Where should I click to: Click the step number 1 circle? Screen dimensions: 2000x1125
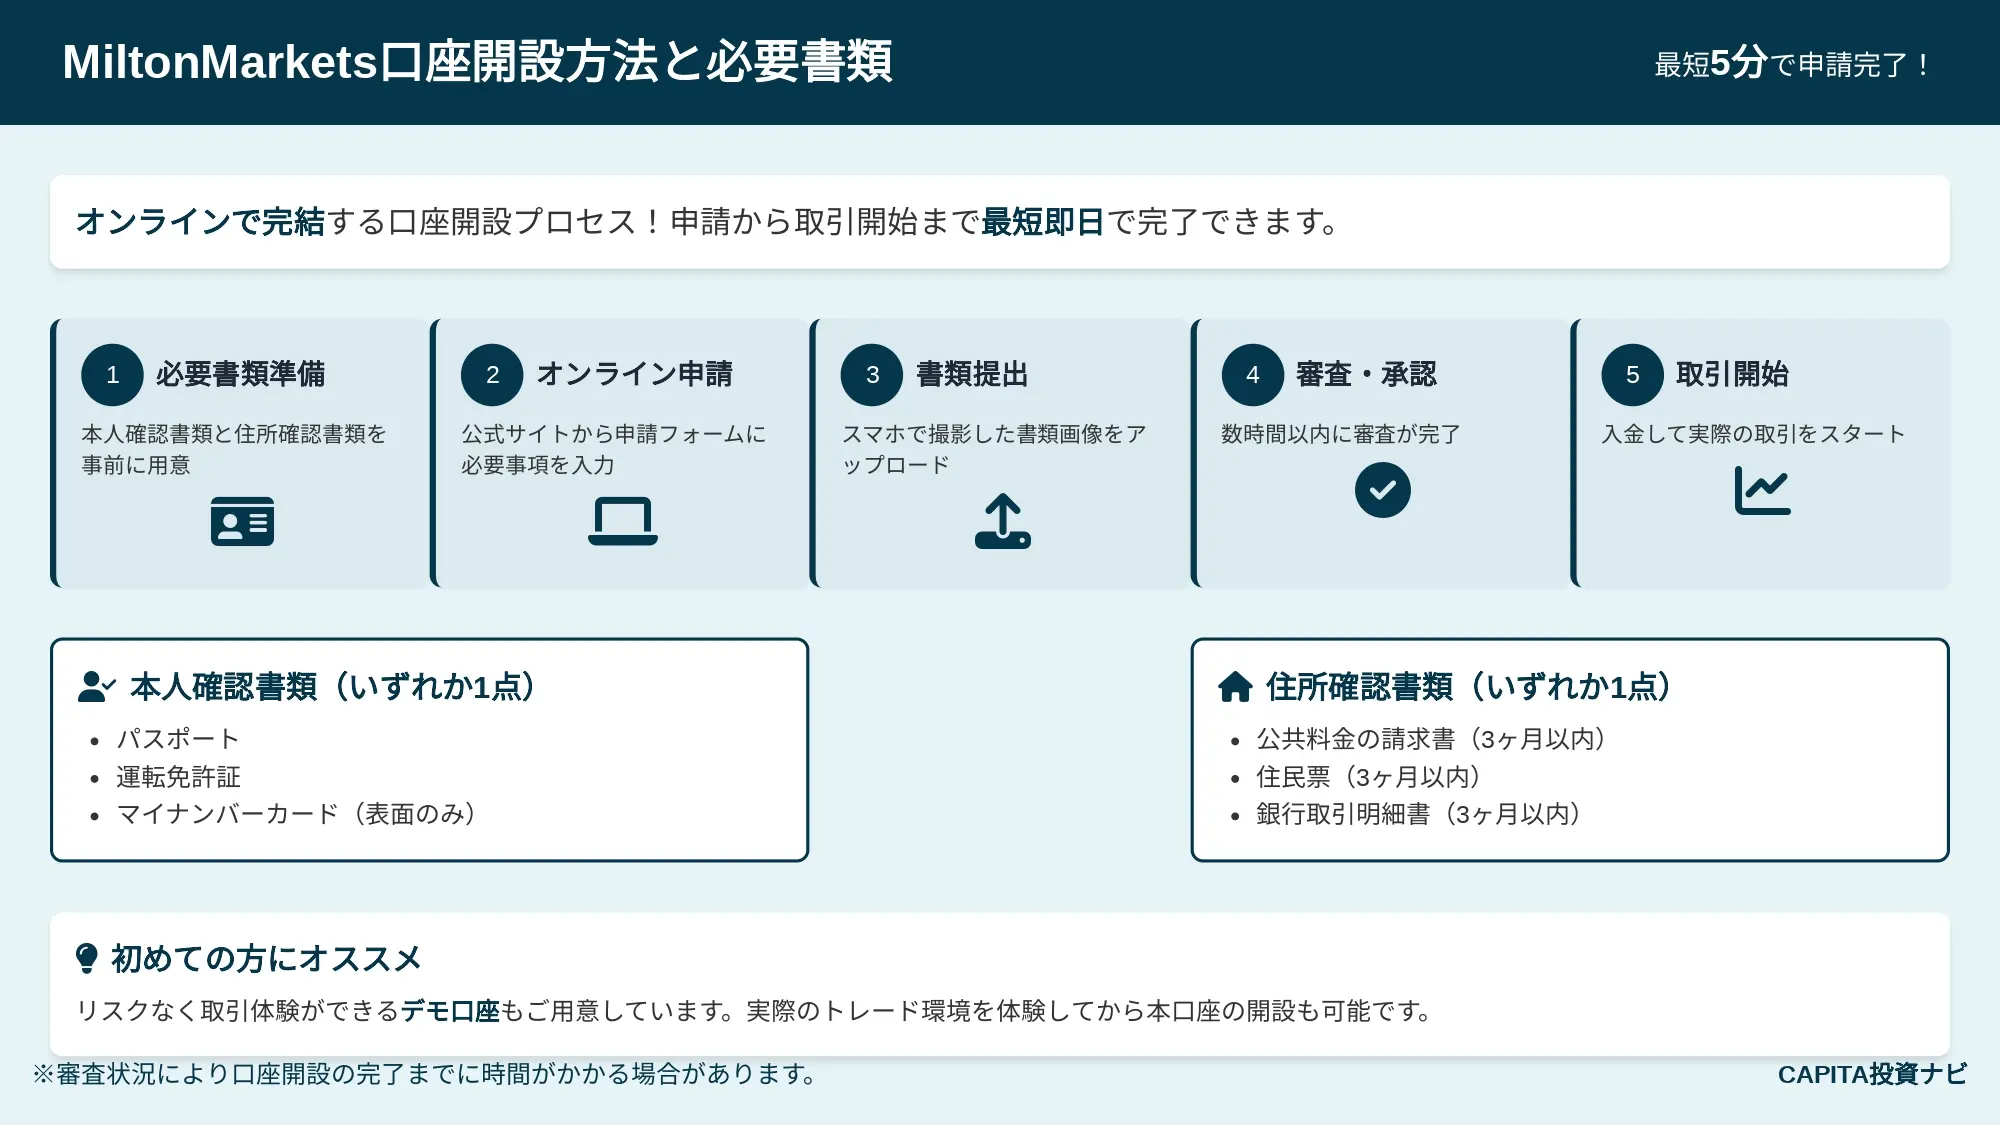(112, 375)
